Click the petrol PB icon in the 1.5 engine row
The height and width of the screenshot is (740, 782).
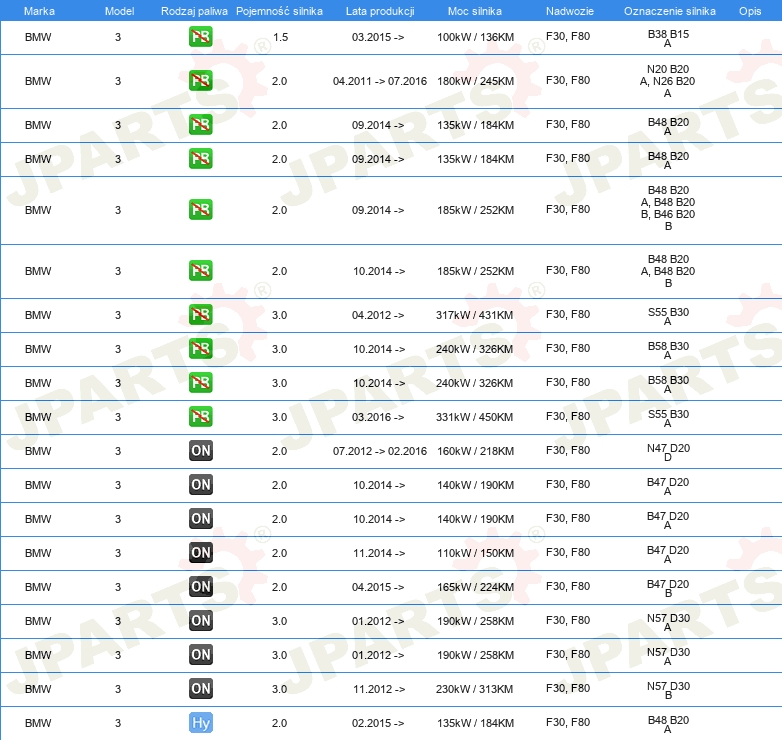coord(200,37)
